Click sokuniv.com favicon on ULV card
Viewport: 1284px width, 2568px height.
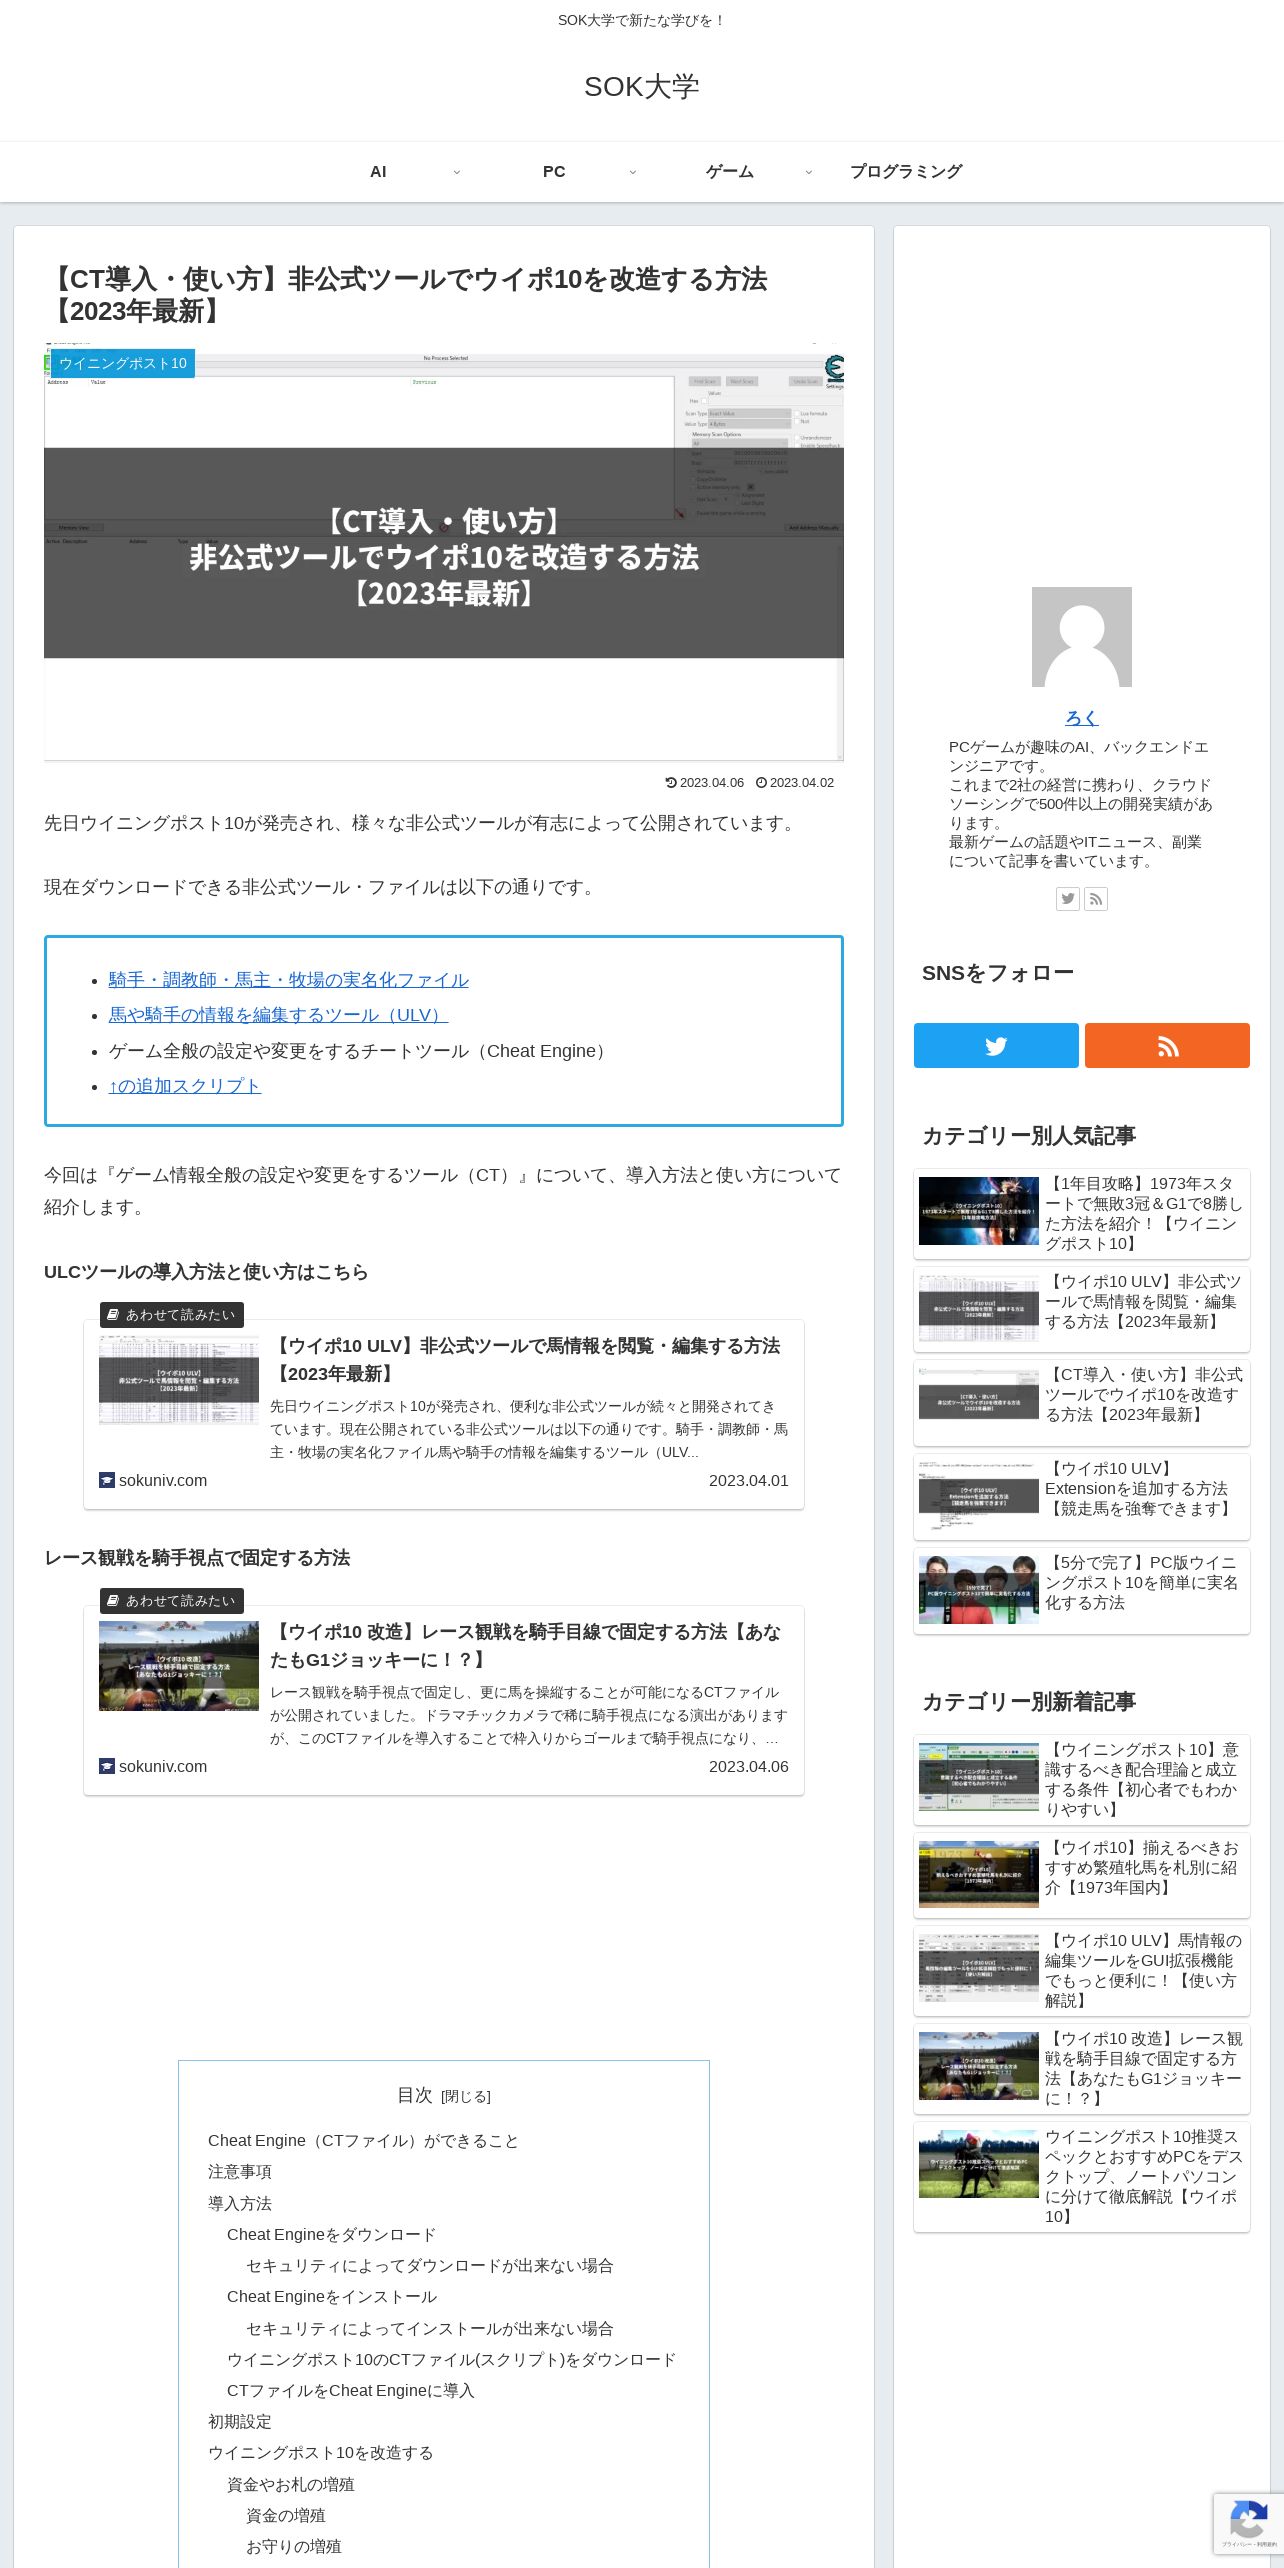[x=107, y=1480]
